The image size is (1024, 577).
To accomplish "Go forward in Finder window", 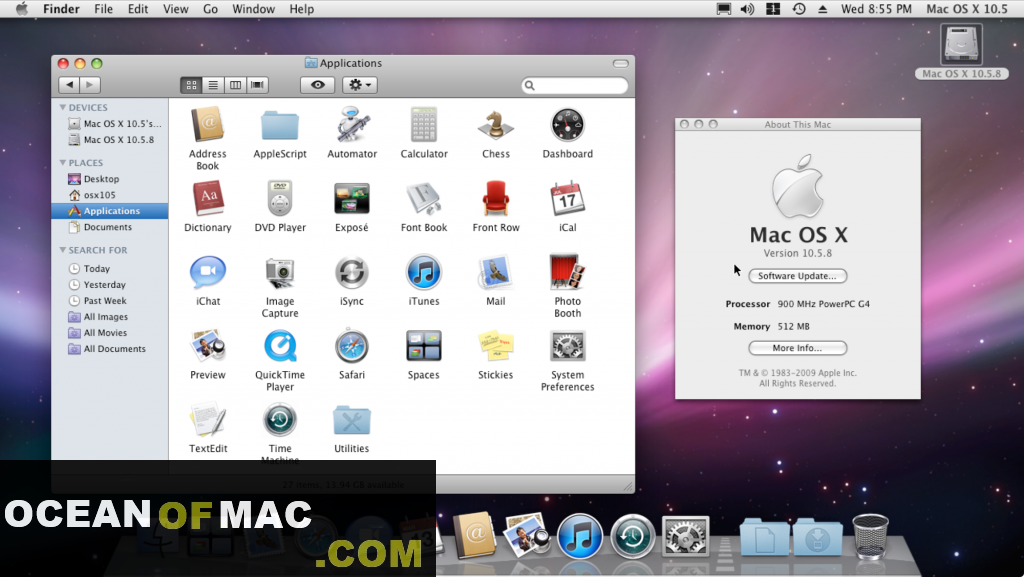I will click(x=90, y=85).
